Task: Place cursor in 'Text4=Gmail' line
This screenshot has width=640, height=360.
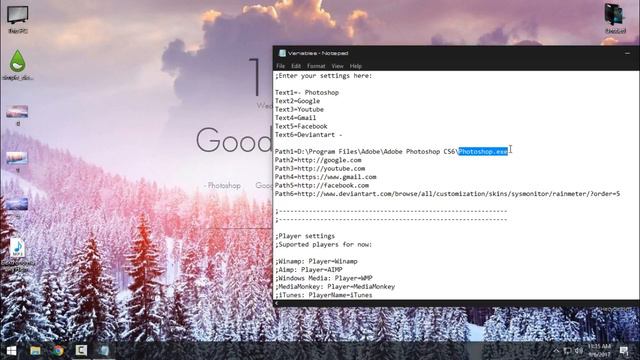Action: click(x=296, y=118)
